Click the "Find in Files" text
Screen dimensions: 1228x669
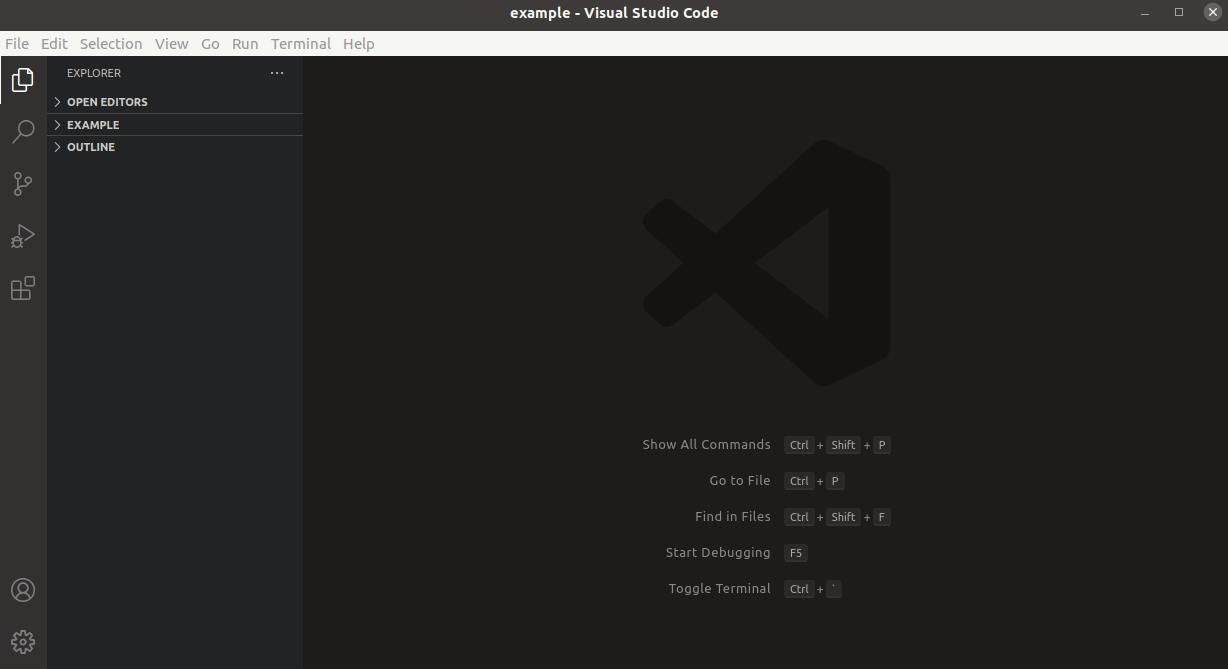pos(733,517)
